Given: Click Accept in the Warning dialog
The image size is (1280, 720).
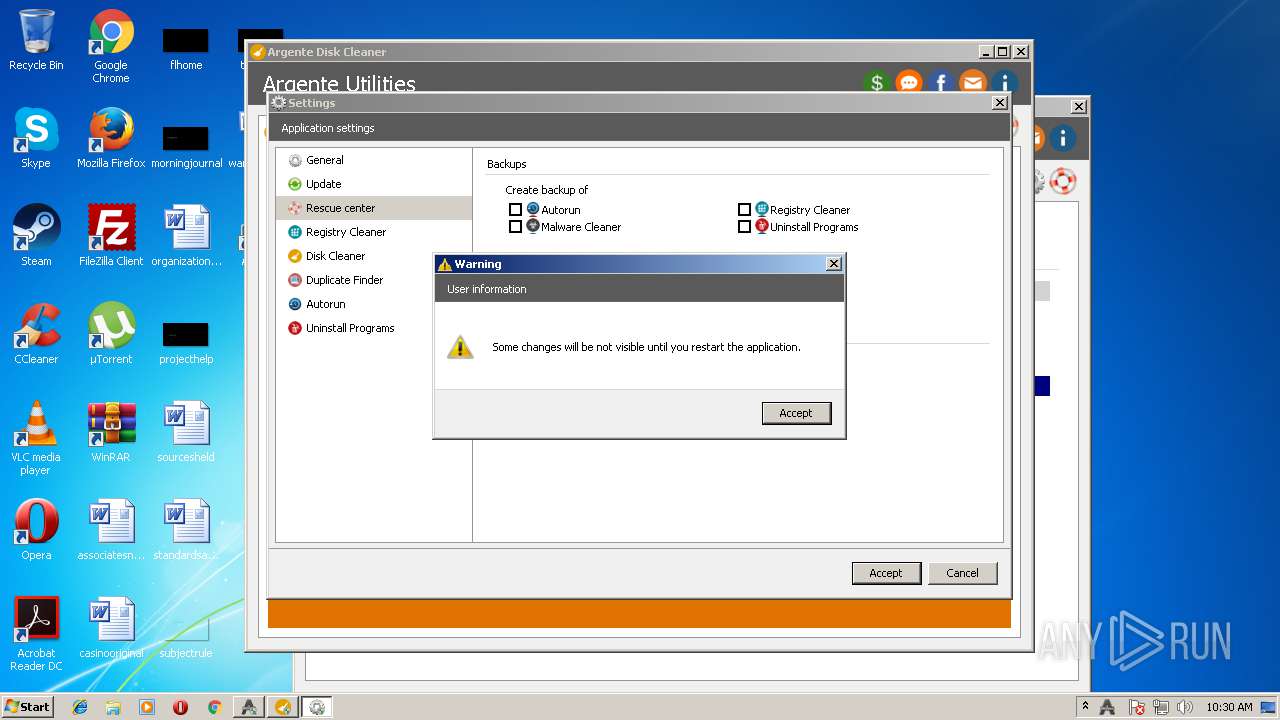Looking at the screenshot, I should [x=796, y=413].
